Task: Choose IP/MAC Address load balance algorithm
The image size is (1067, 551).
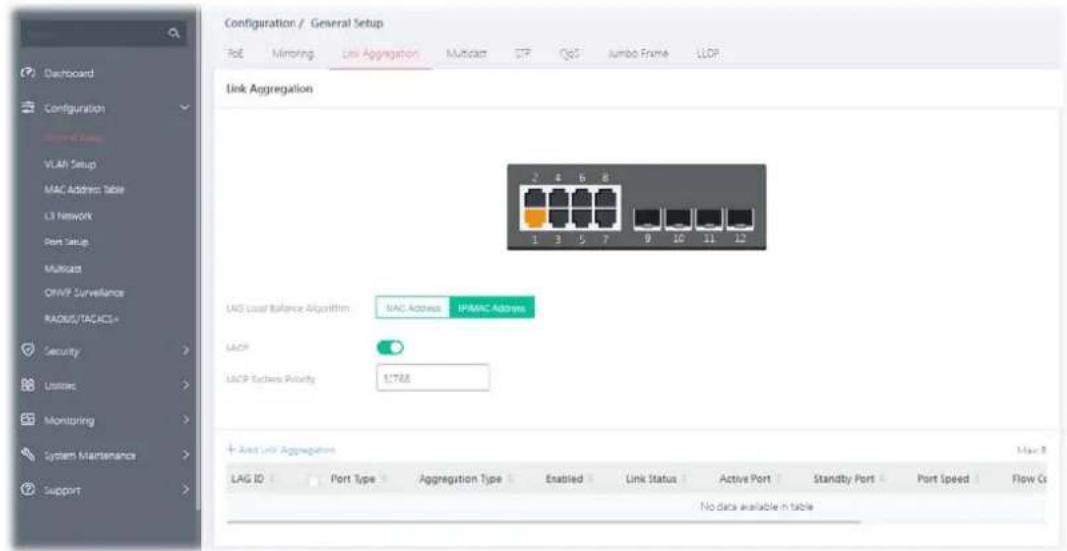Action: click(x=493, y=308)
